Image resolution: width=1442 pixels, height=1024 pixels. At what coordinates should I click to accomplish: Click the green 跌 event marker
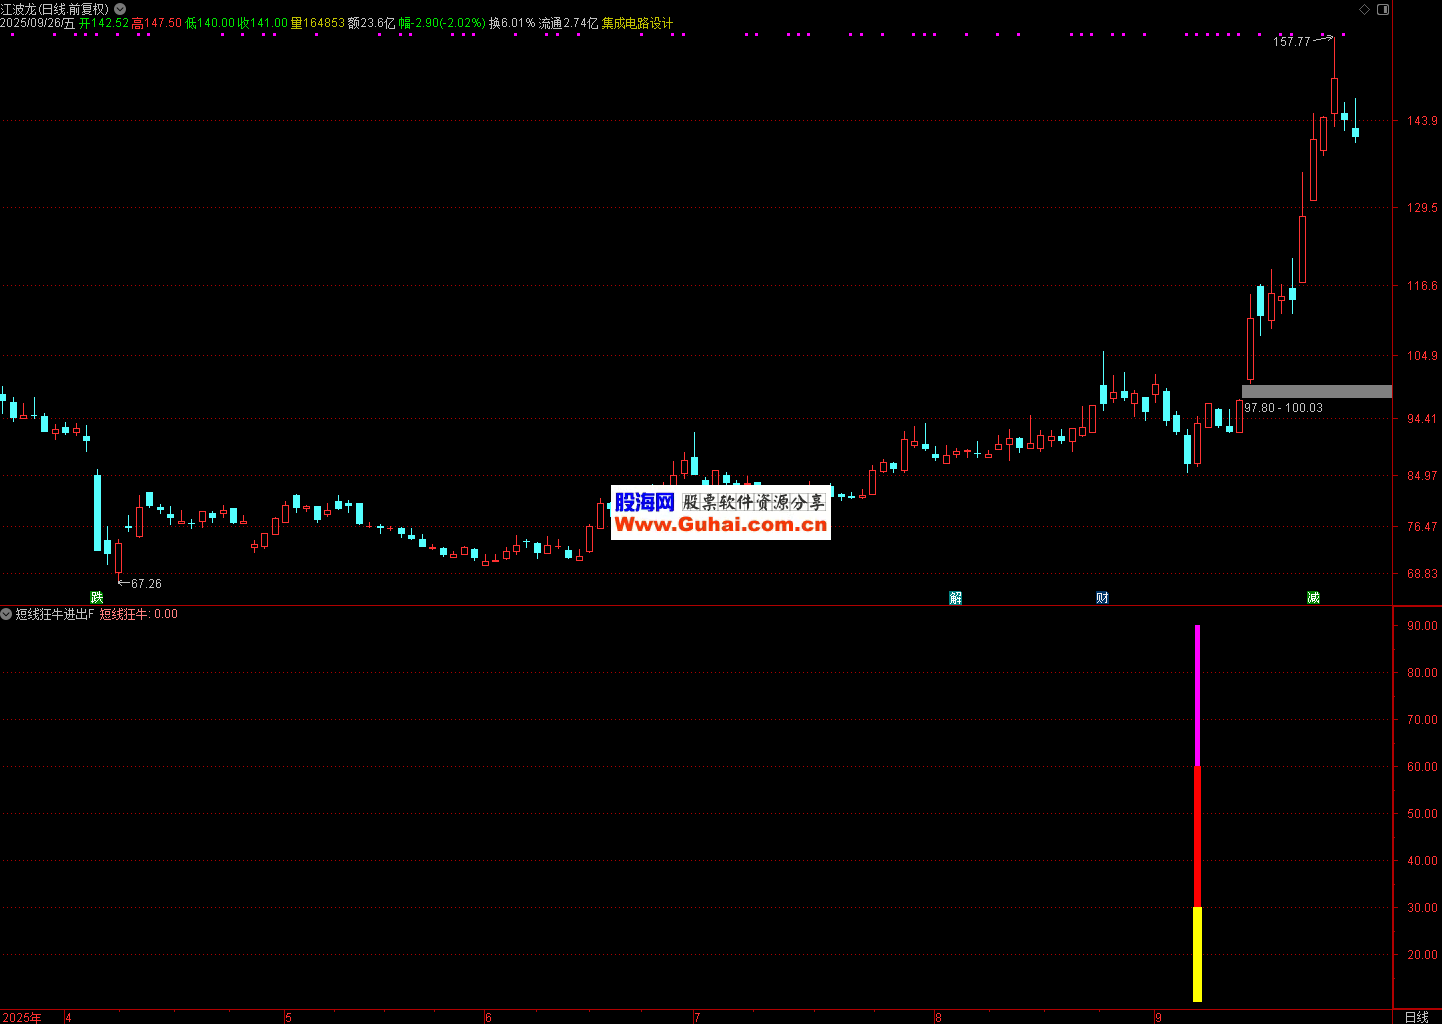97,597
